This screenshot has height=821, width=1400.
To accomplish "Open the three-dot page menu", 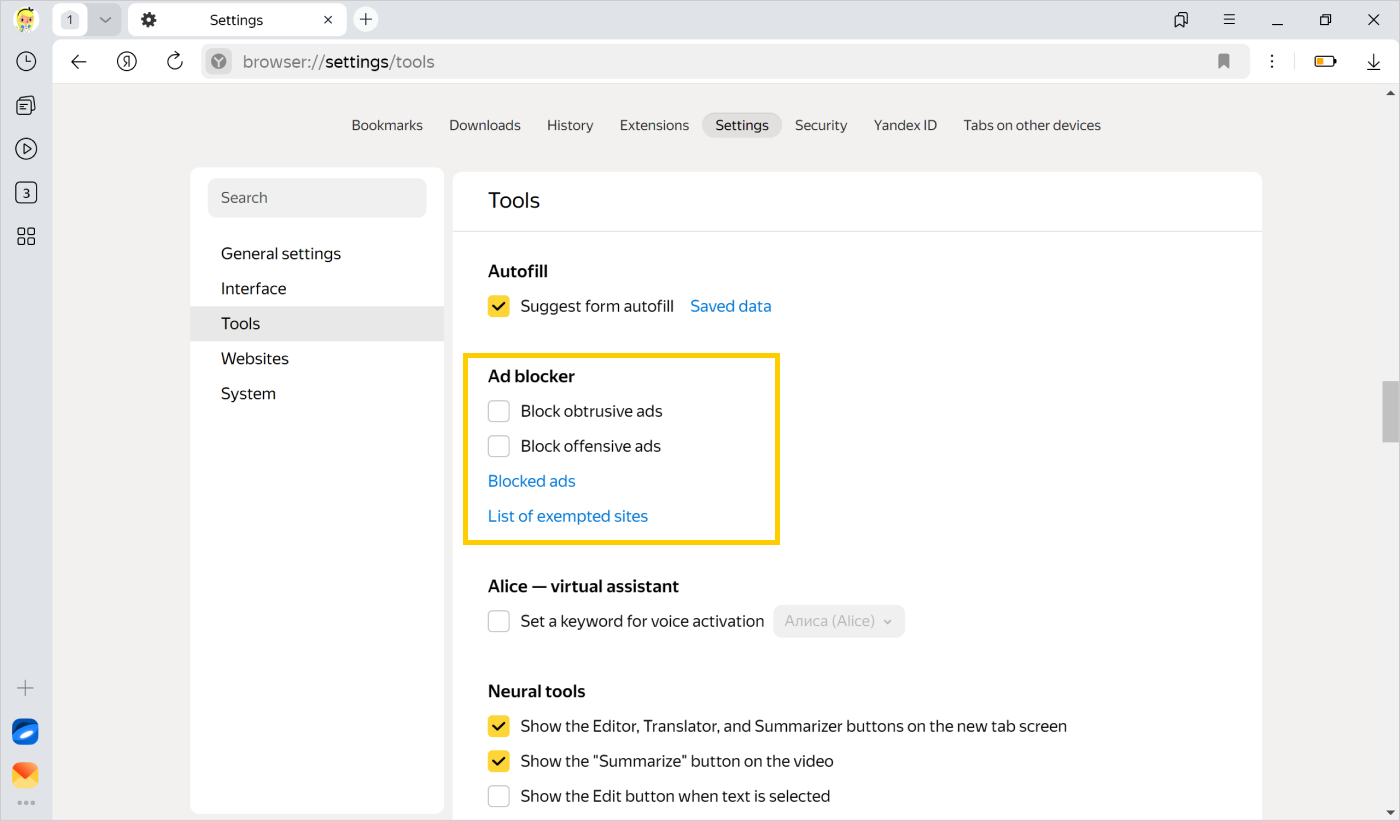I will [x=1272, y=61].
